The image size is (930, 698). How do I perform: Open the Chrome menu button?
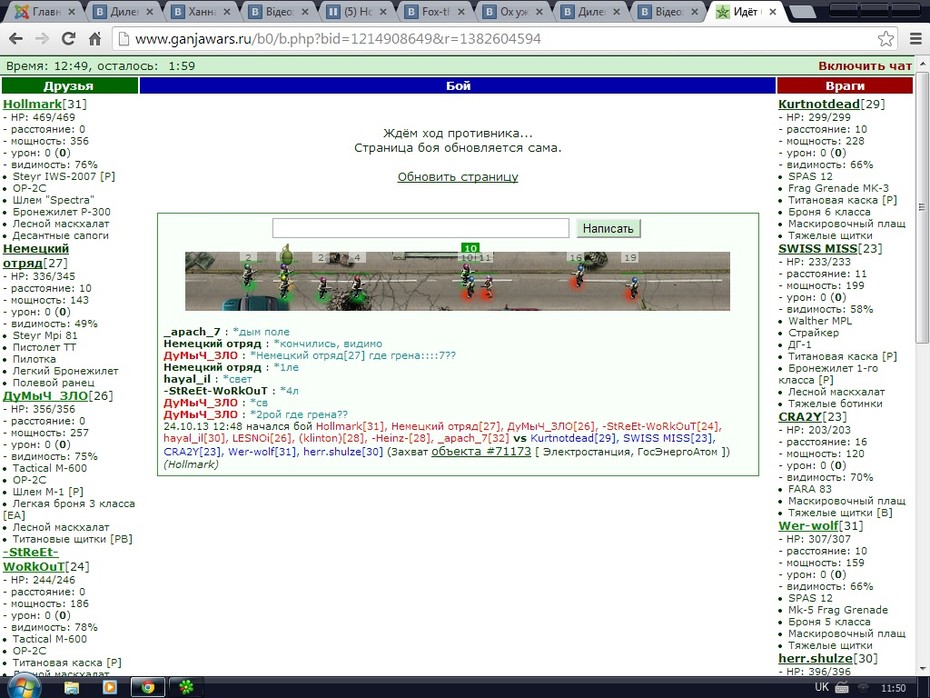coord(916,39)
